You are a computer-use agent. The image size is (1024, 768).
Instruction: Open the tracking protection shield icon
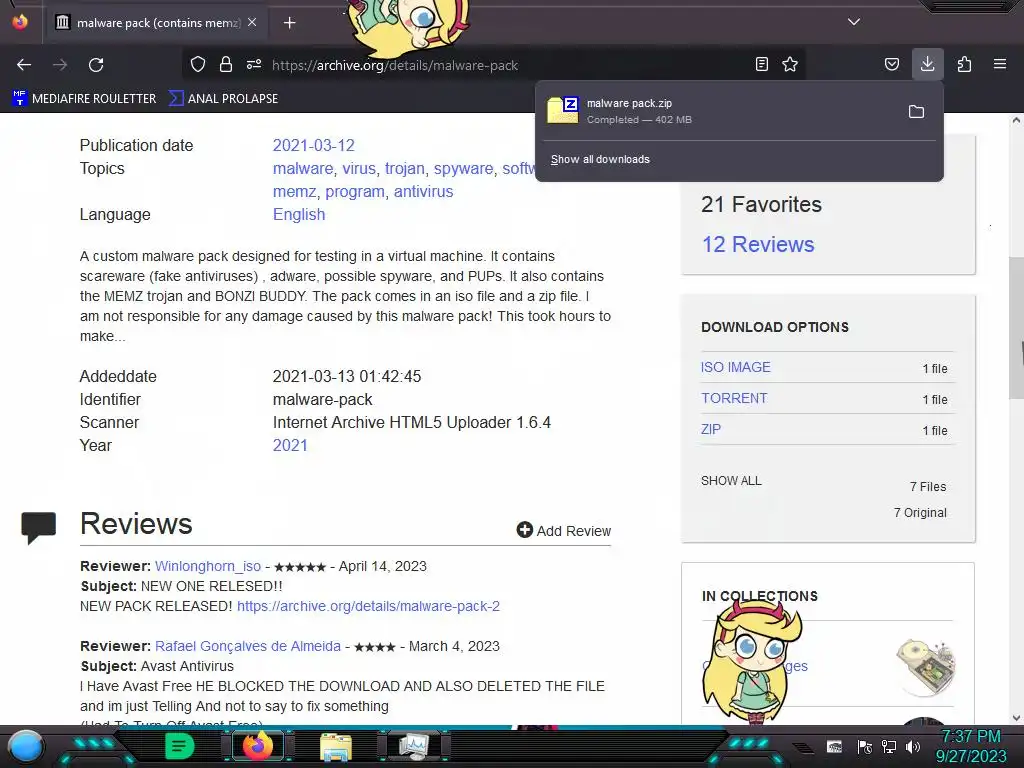point(198,64)
